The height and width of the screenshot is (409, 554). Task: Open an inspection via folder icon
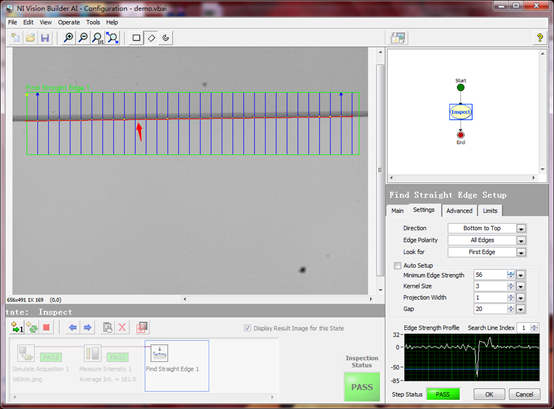(x=30, y=38)
